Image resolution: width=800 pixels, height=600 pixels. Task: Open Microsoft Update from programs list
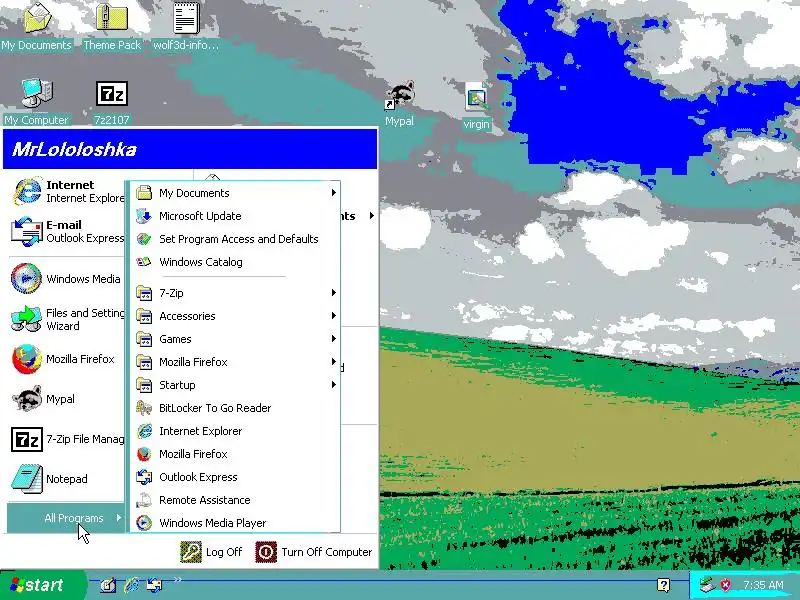(x=235, y=216)
